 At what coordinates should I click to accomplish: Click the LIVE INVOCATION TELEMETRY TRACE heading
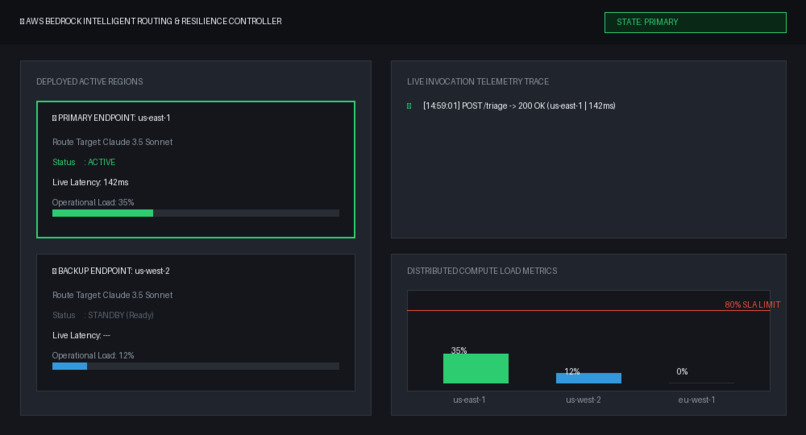click(478, 82)
